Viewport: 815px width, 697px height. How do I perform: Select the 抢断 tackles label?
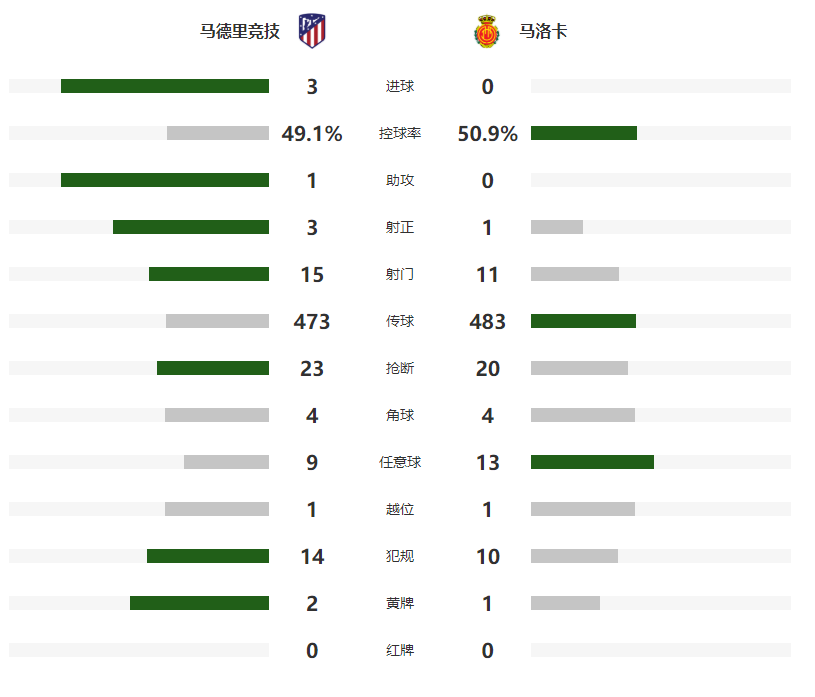(x=400, y=368)
